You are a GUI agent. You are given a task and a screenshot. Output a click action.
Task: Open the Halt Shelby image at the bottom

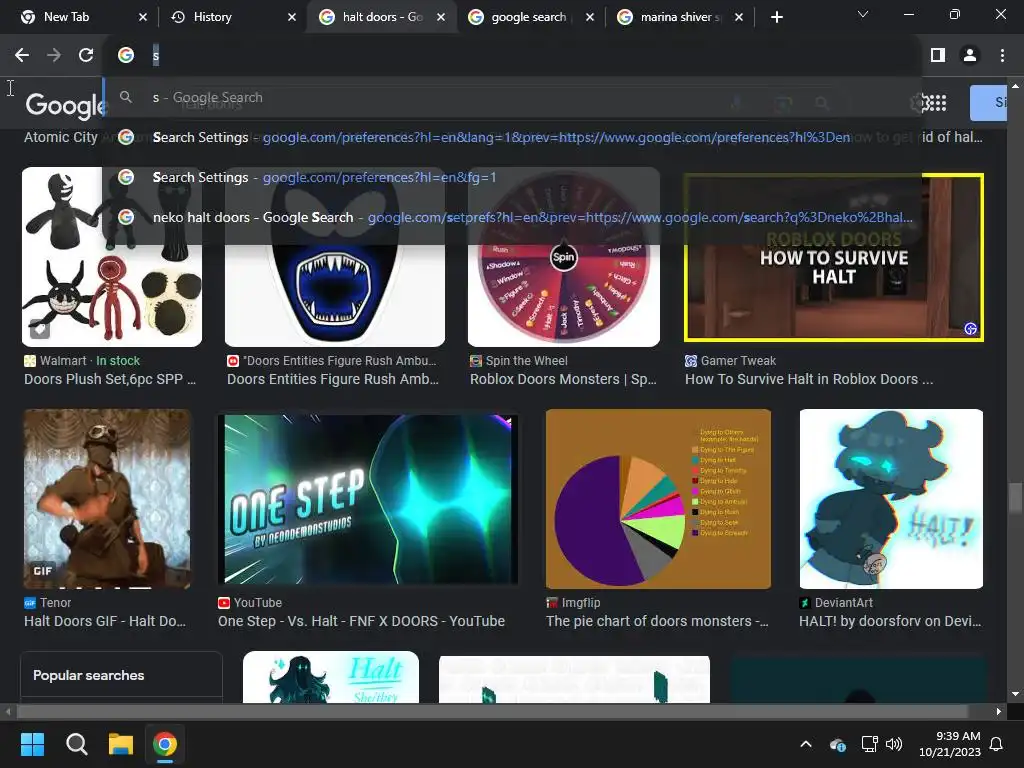330,677
